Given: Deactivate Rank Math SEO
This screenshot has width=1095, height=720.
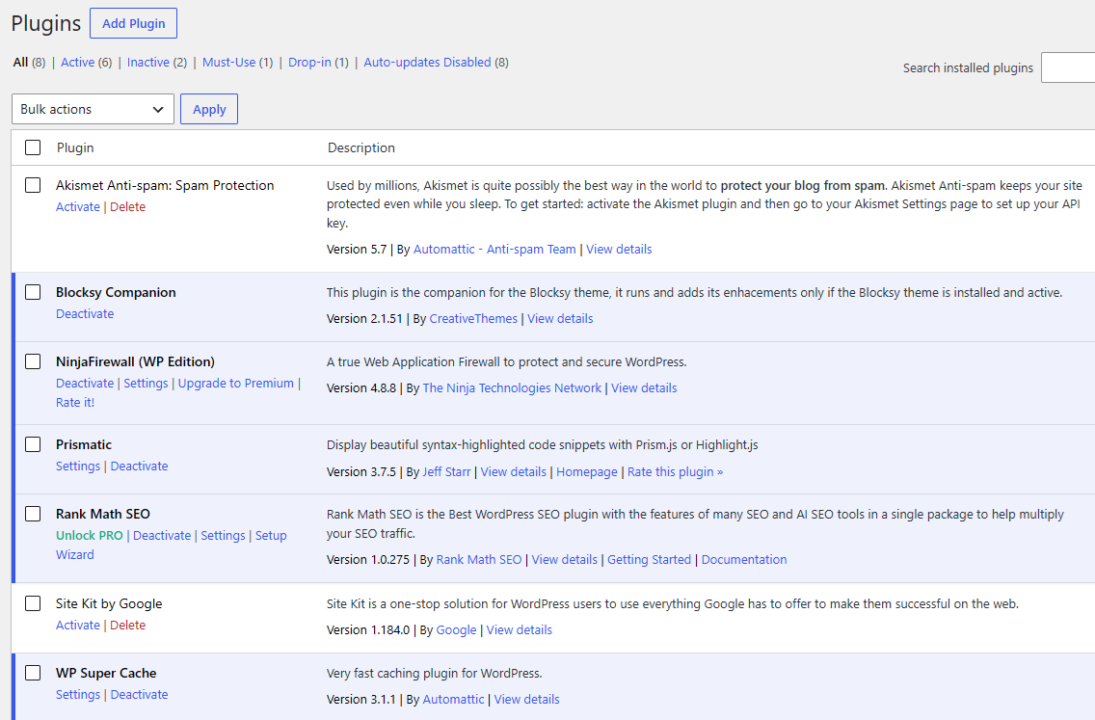Looking at the screenshot, I should pos(162,536).
